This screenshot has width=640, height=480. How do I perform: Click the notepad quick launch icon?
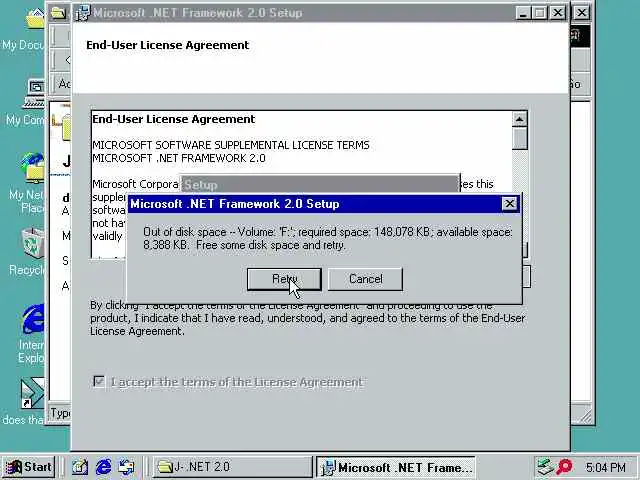[80, 467]
